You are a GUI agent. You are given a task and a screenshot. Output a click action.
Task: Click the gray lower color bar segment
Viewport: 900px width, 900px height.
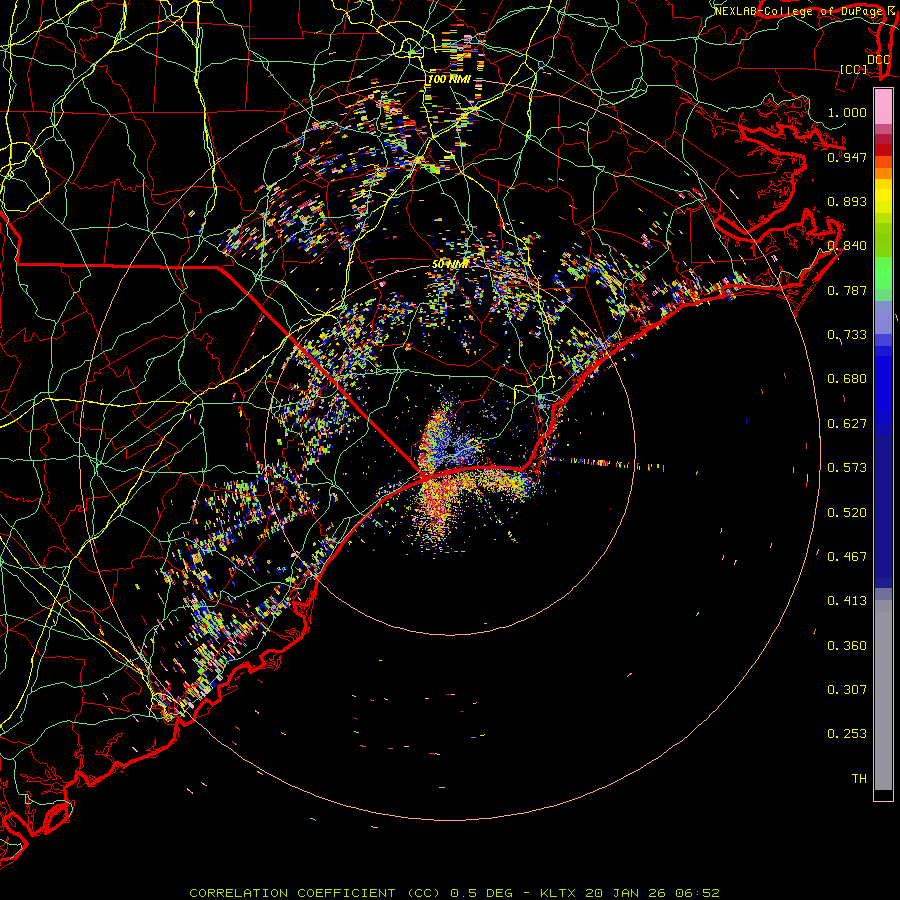(x=883, y=695)
